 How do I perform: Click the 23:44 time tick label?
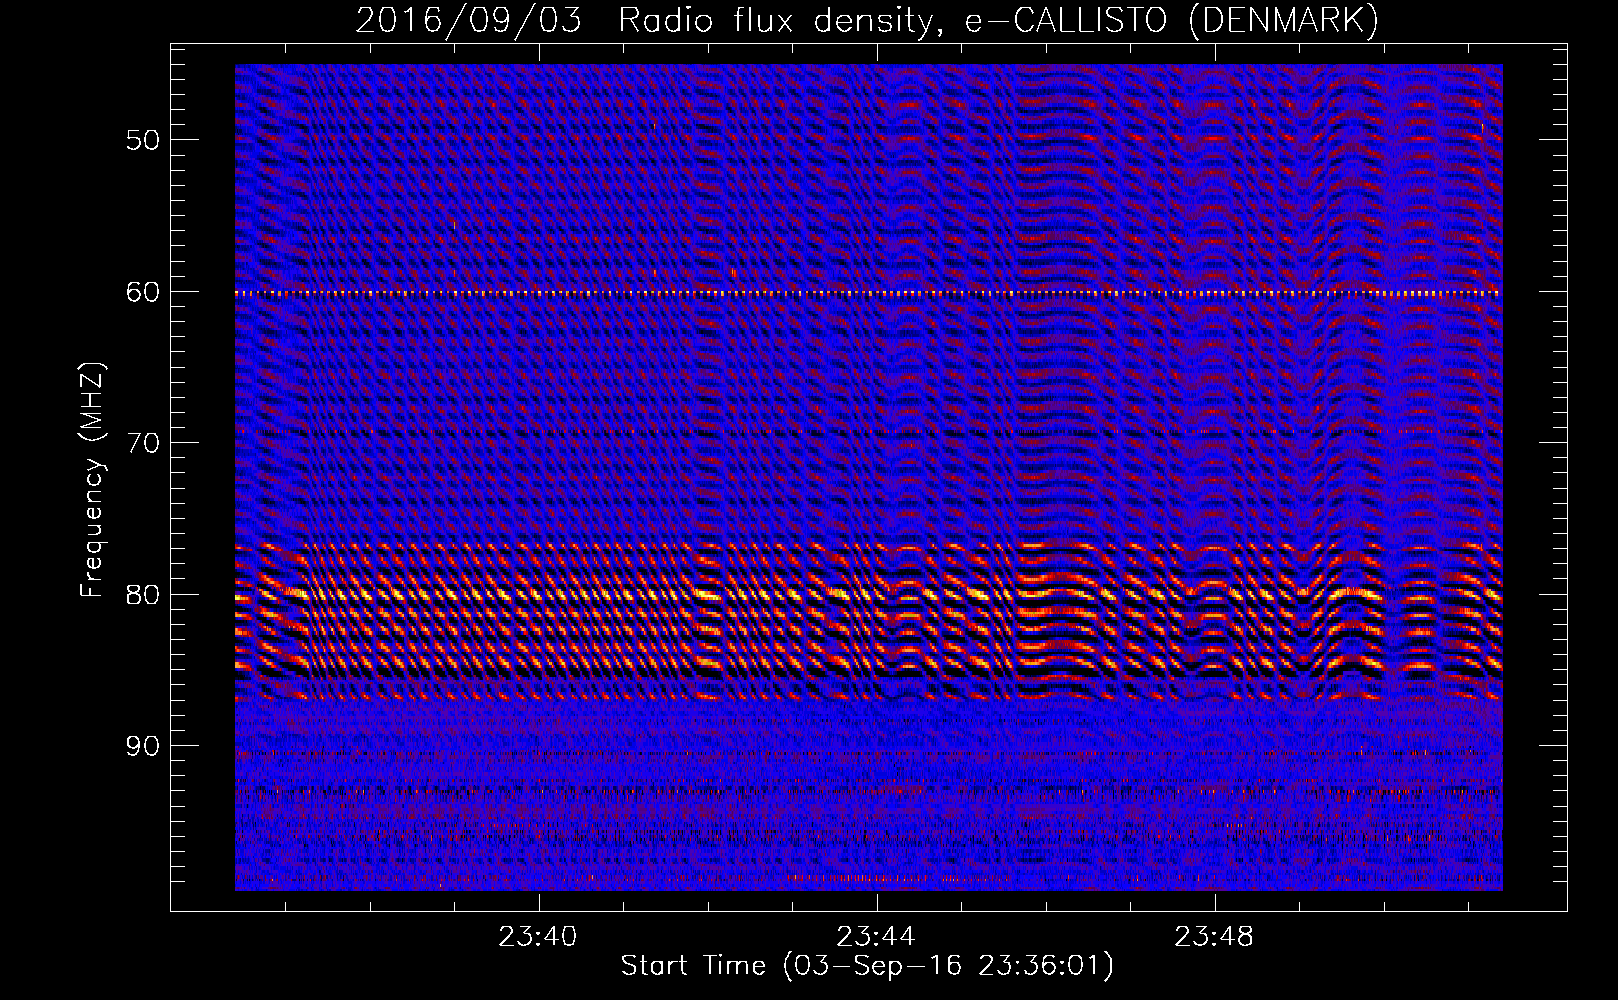876,937
